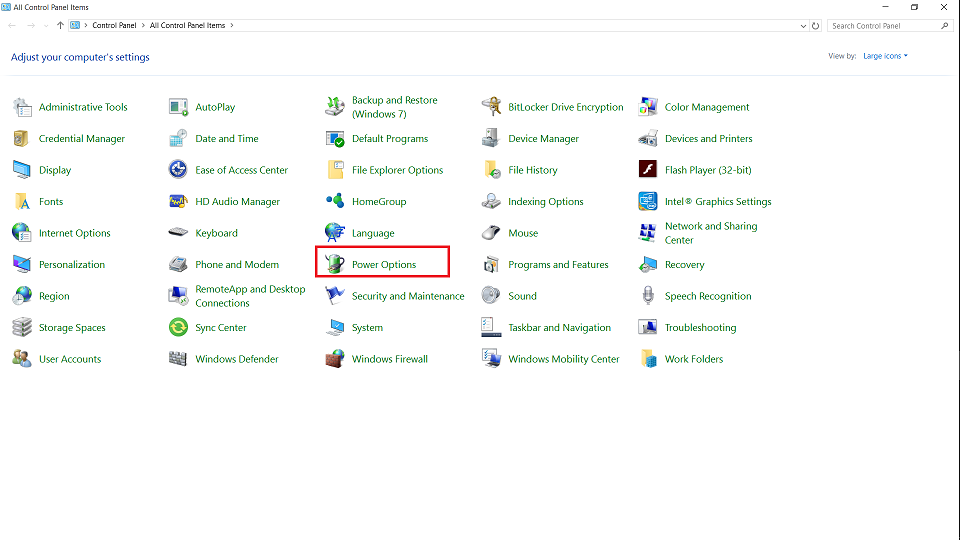Open the Region link
This screenshot has width=960, height=540.
point(54,296)
